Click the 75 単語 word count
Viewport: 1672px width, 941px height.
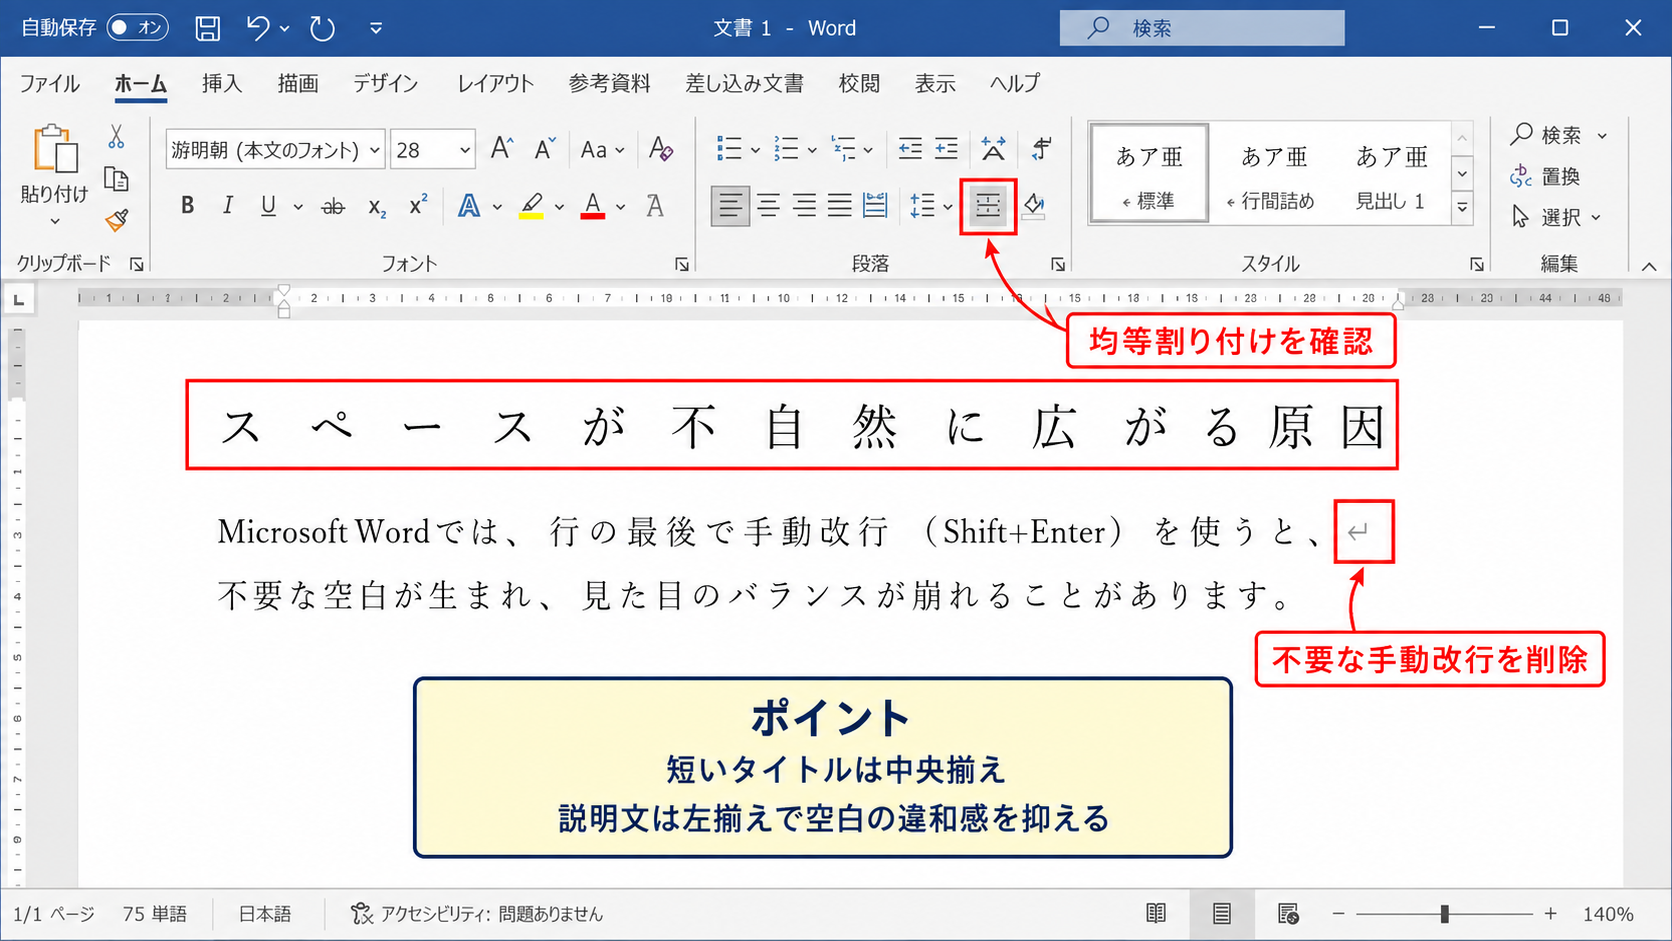(x=155, y=914)
